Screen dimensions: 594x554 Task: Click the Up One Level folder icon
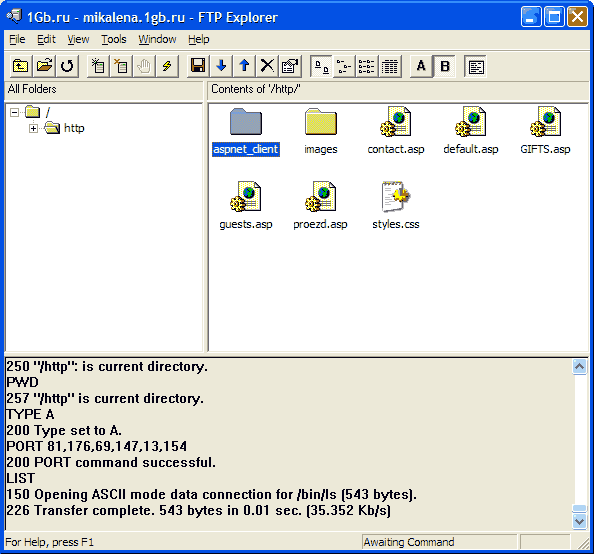click(20, 66)
